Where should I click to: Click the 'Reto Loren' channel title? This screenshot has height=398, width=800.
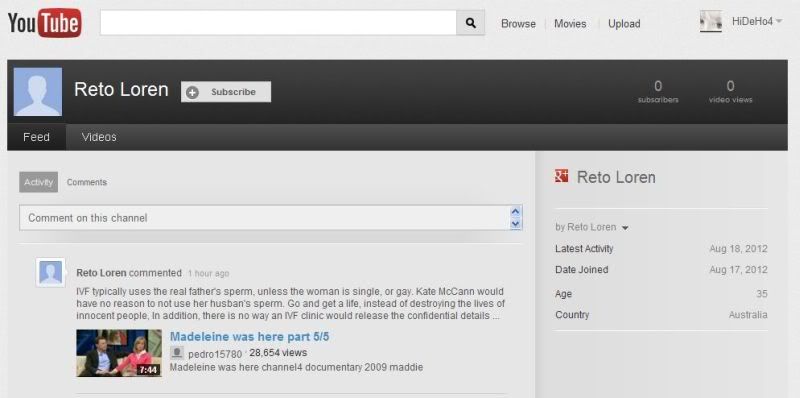121,90
